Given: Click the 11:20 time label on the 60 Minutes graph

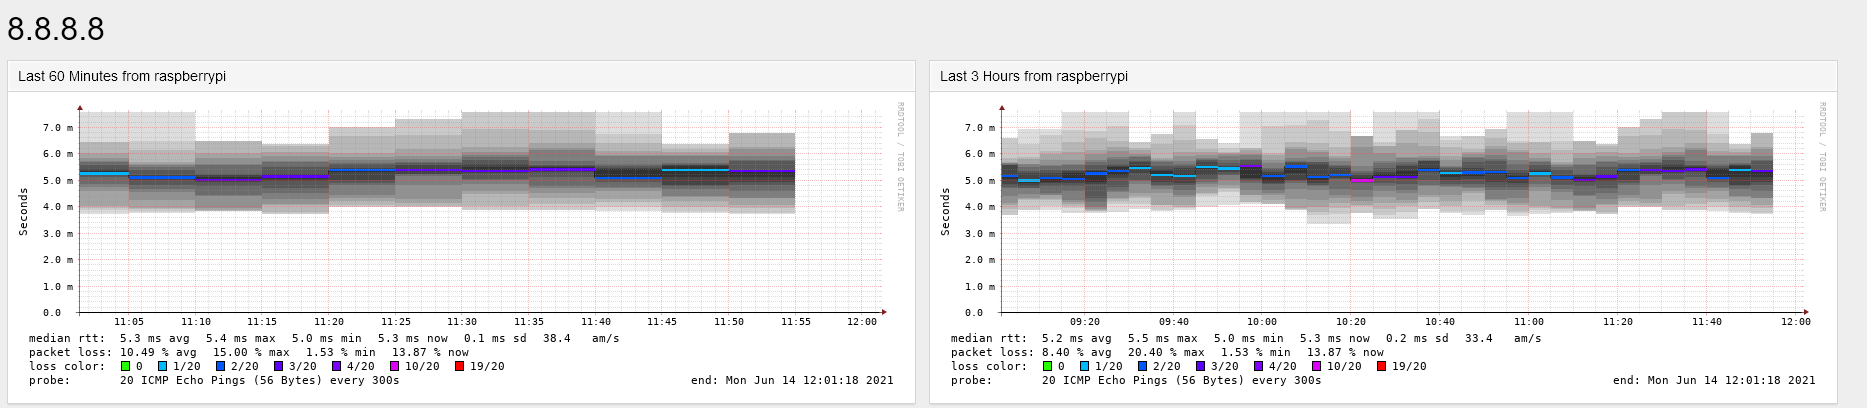Looking at the screenshot, I should coord(328,322).
